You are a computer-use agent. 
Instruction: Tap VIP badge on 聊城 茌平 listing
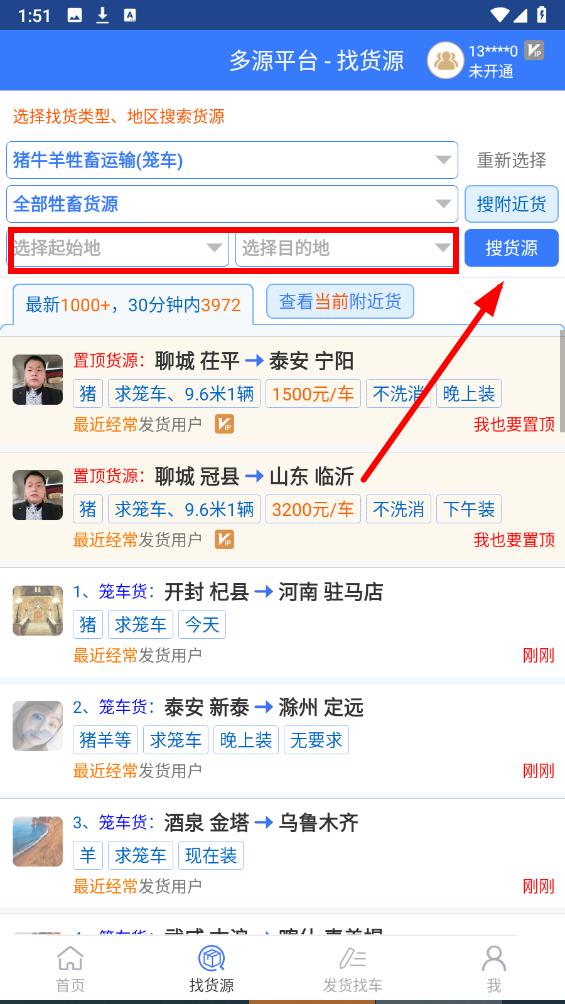pyautogui.click(x=224, y=424)
